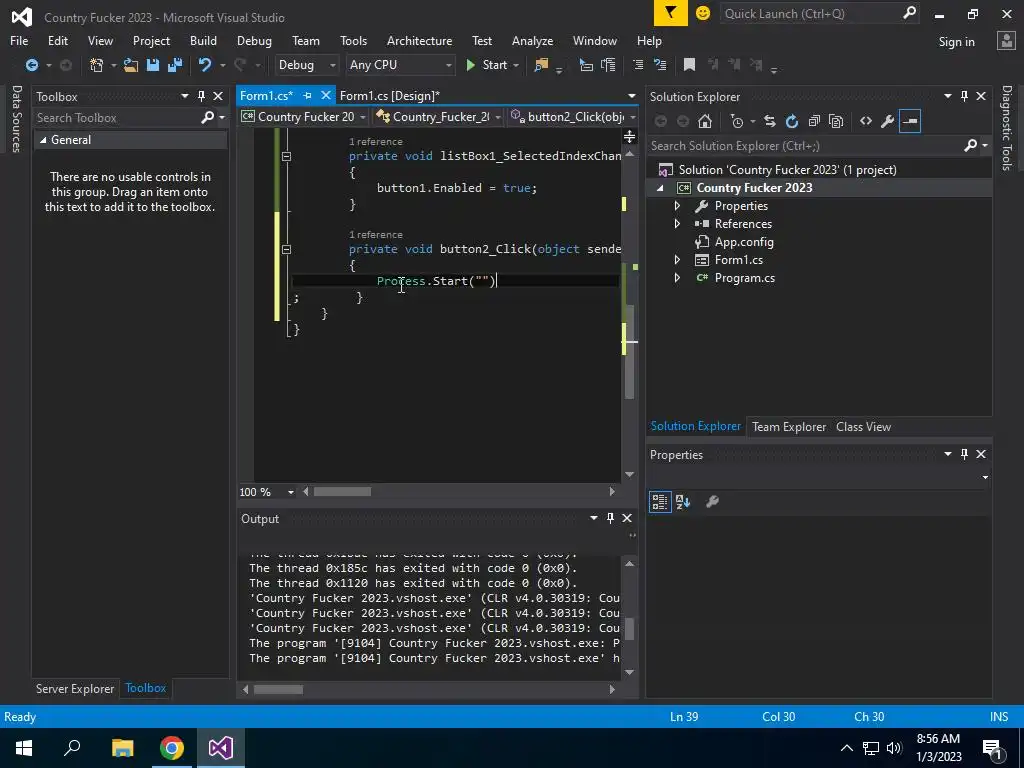Toggle pin on the Form1.cs* tab
The width and height of the screenshot is (1024, 768).
pyautogui.click(x=307, y=95)
